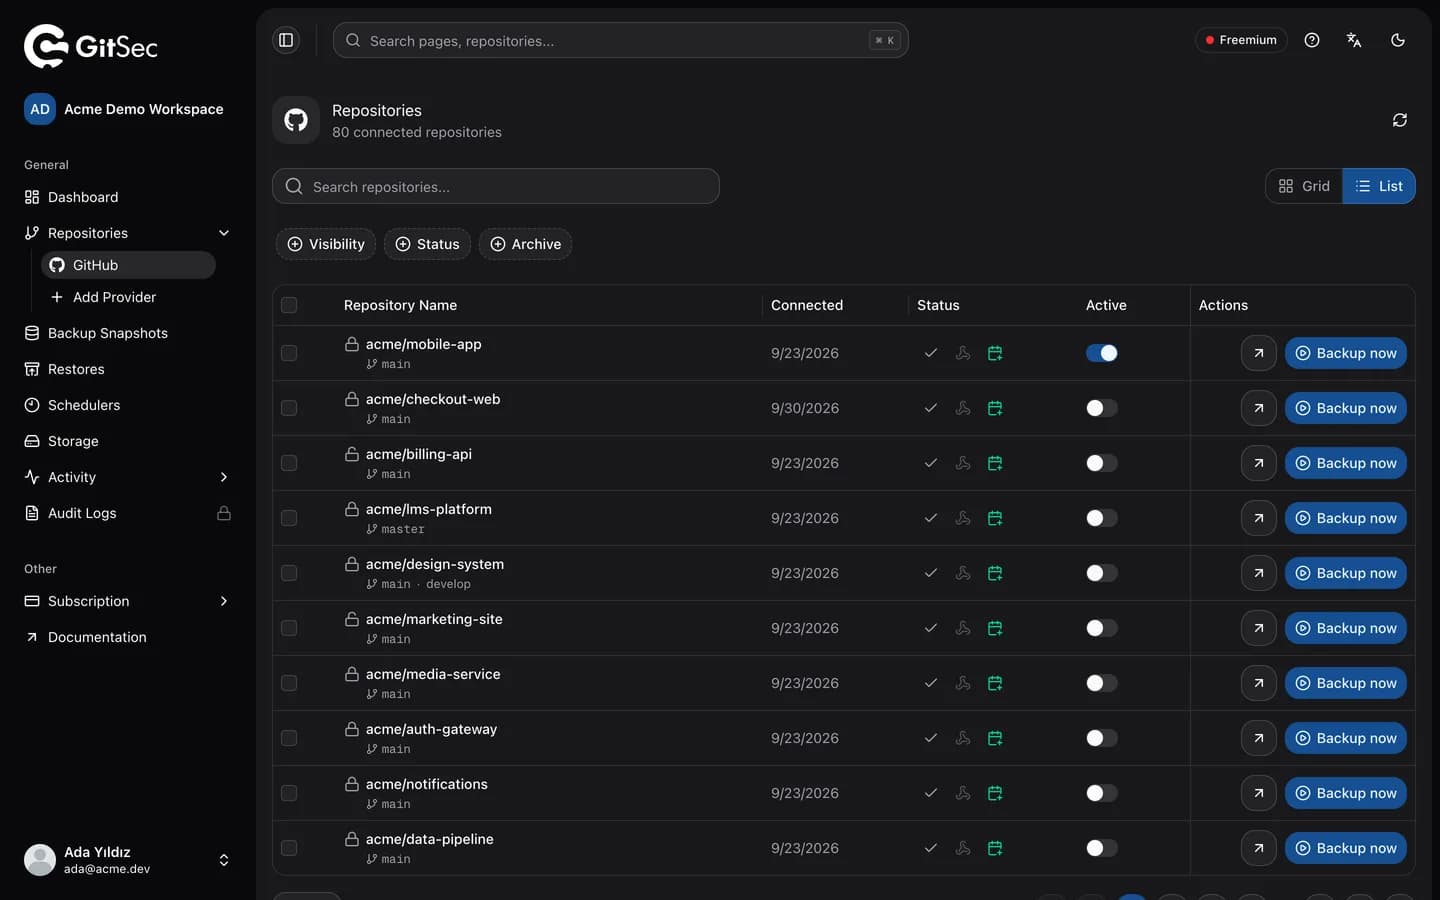Switch to Grid view
Image resolution: width=1440 pixels, height=900 pixels.
[x=1304, y=186]
